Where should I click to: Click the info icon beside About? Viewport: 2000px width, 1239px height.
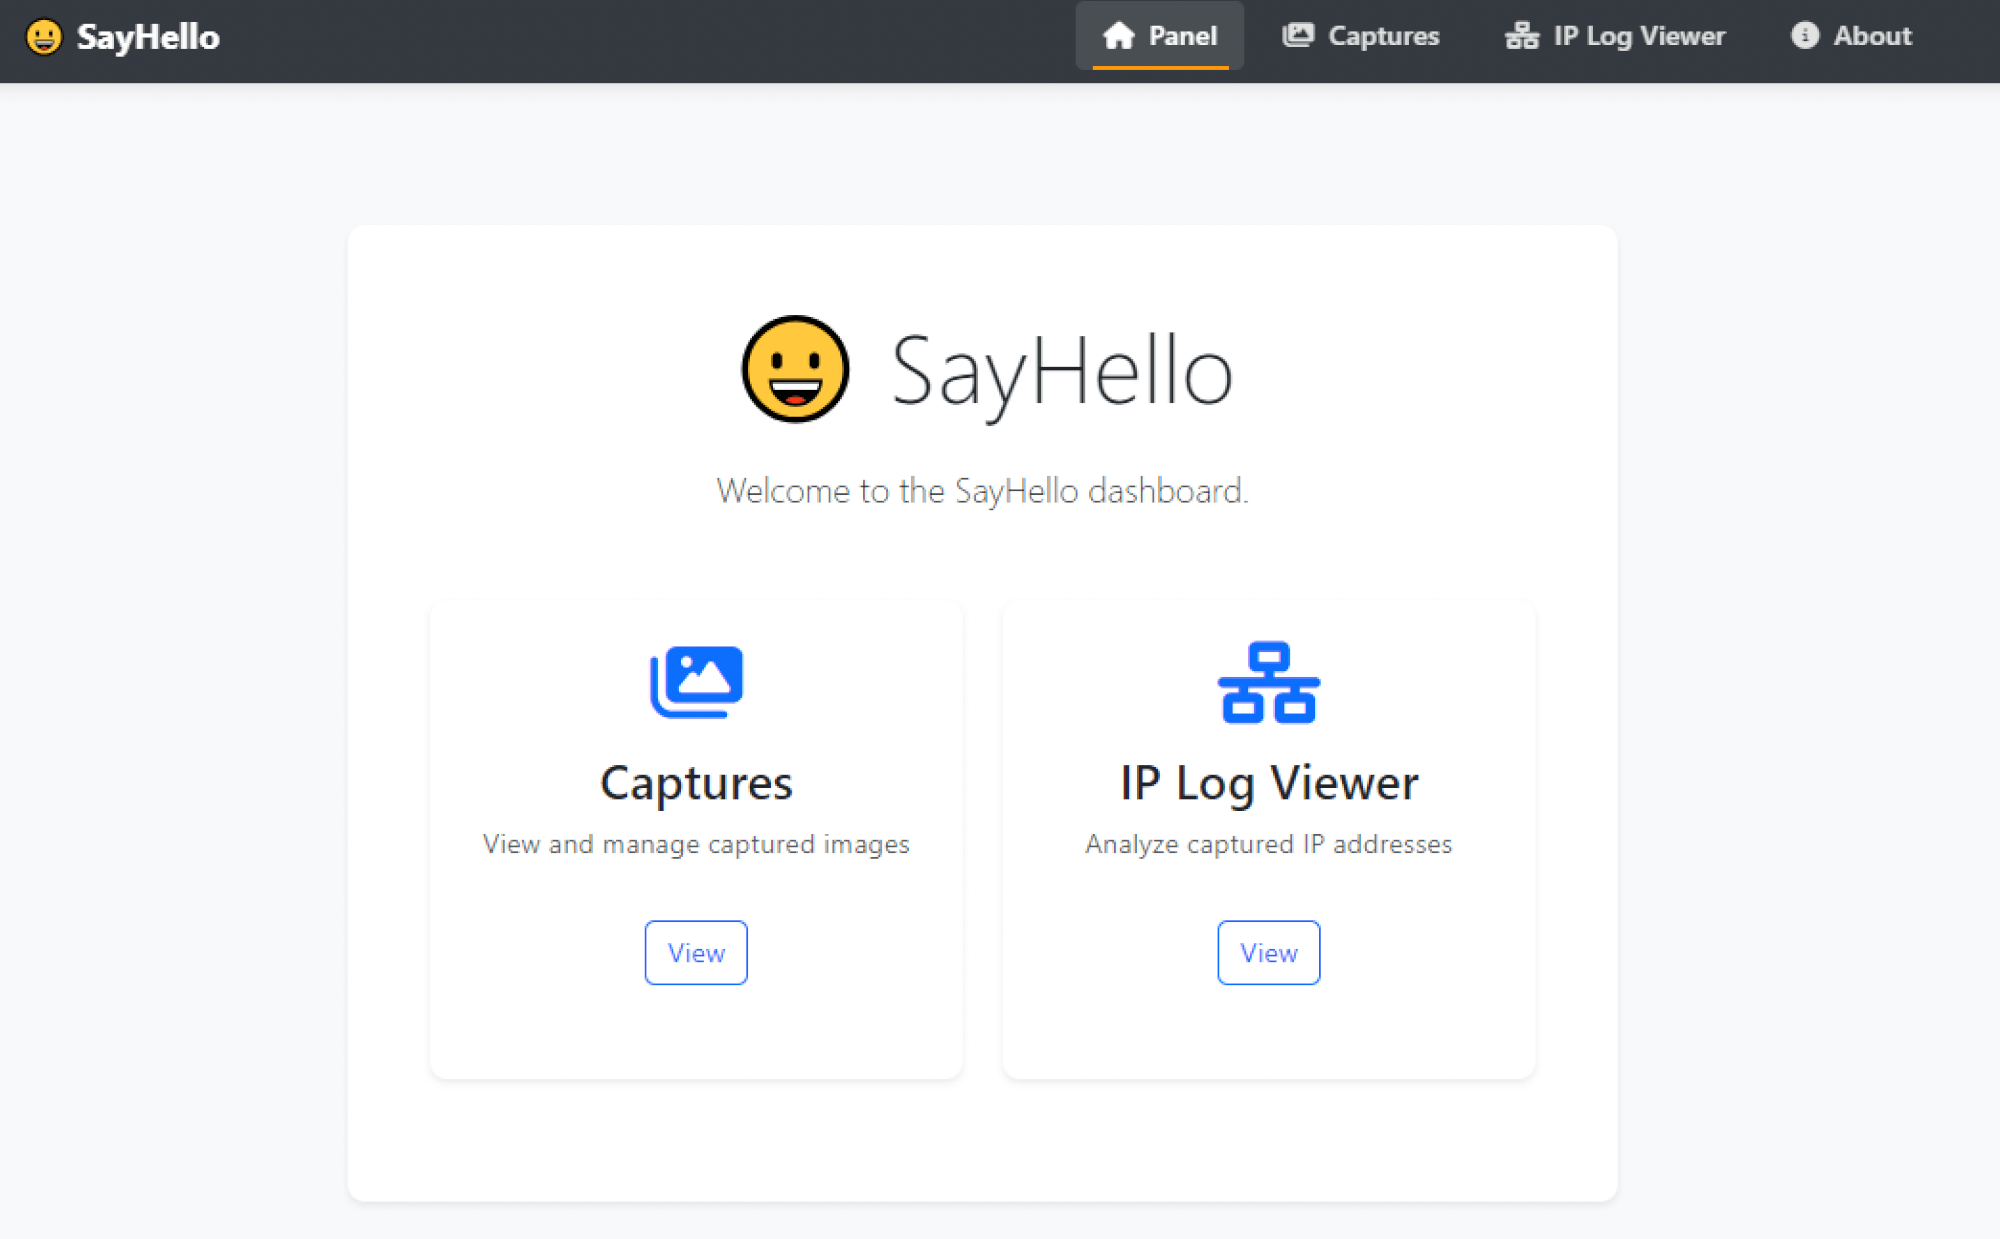(x=1805, y=36)
